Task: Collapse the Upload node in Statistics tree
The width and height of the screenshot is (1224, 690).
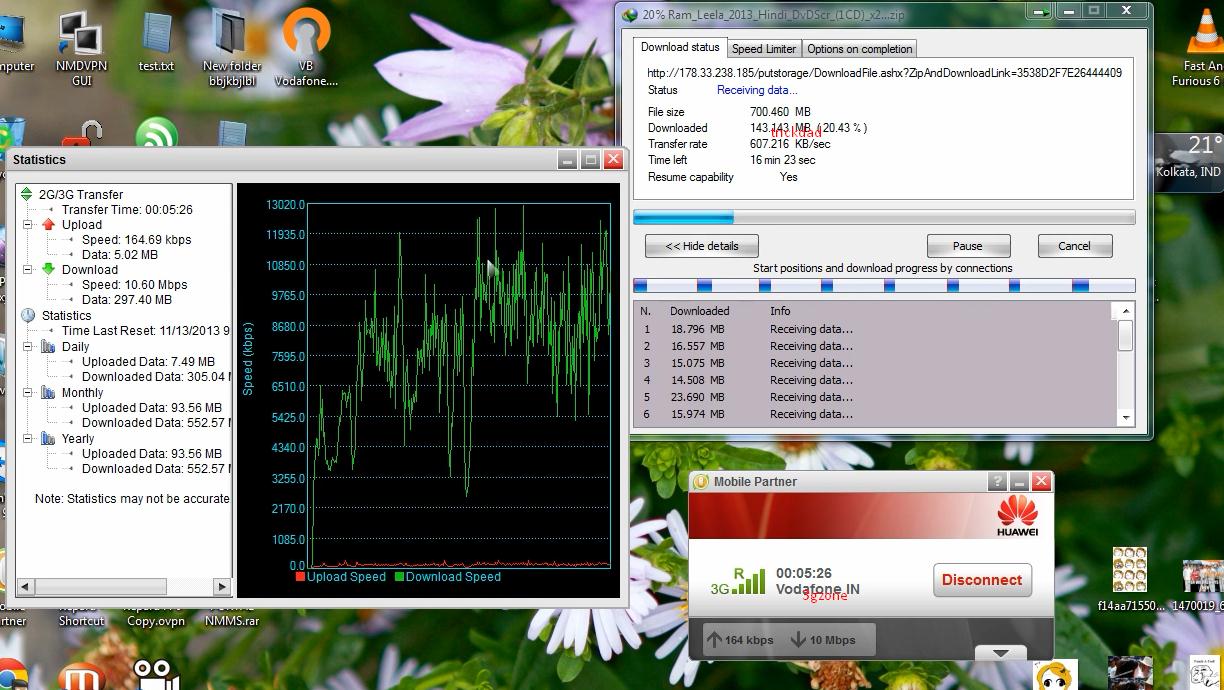Action: (x=28, y=225)
